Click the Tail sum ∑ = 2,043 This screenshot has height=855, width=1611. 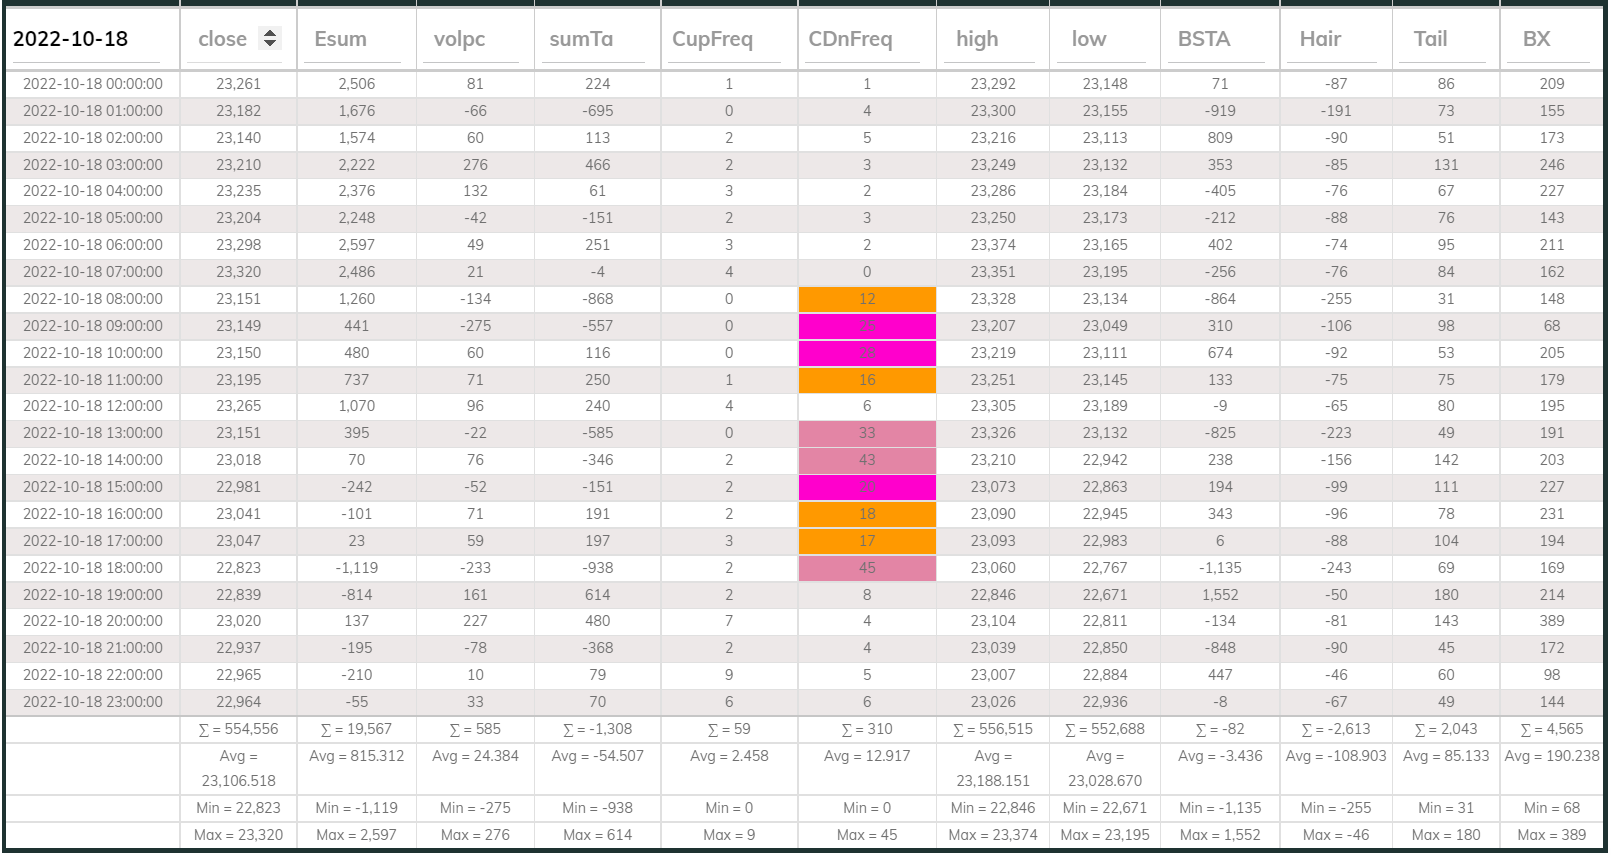click(x=1446, y=729)
